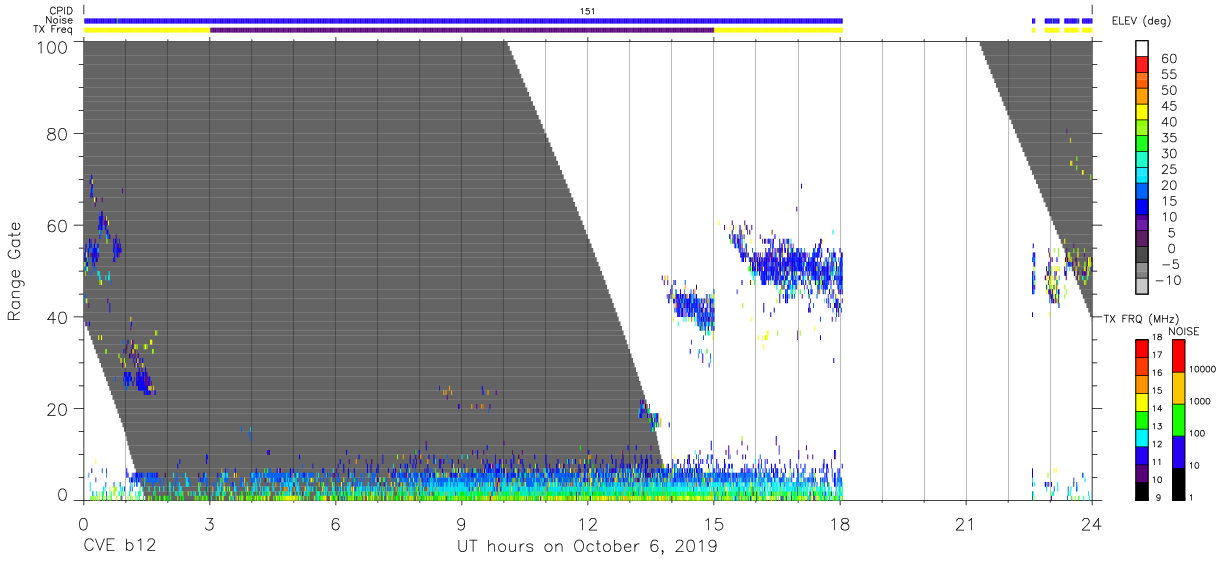Click the '14' label on TX FRQ scale
The image size is (1228, 567).
click(1157, 408)
